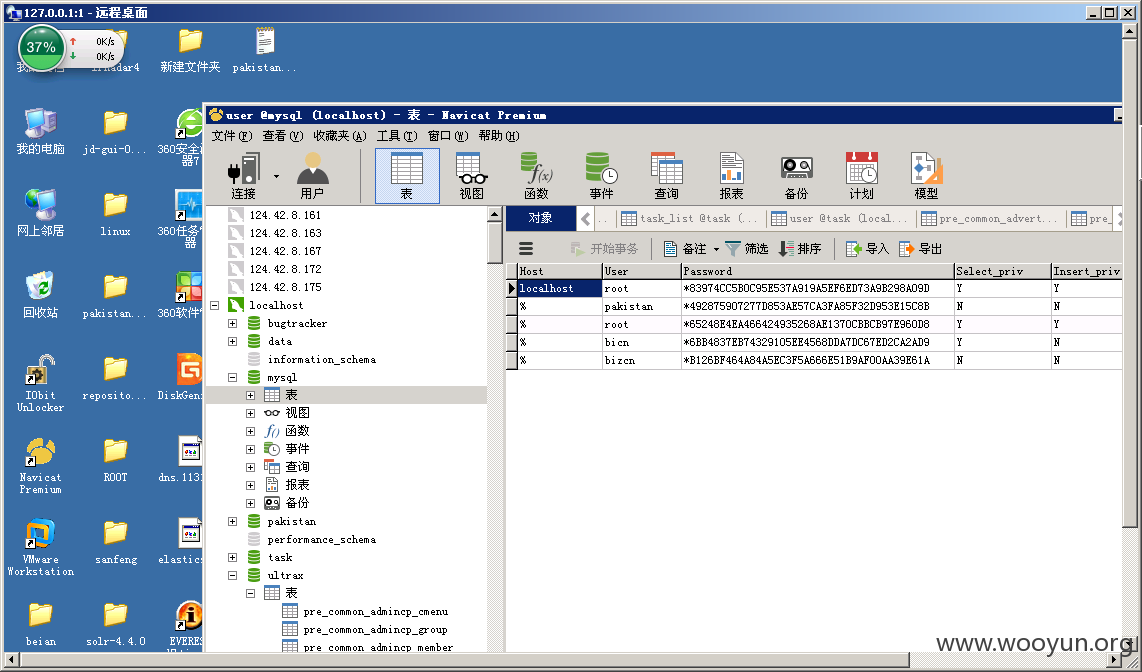The image size is (1142, 672).
Task: Open the 连接 connection tool
Action: tap(243, 175)
